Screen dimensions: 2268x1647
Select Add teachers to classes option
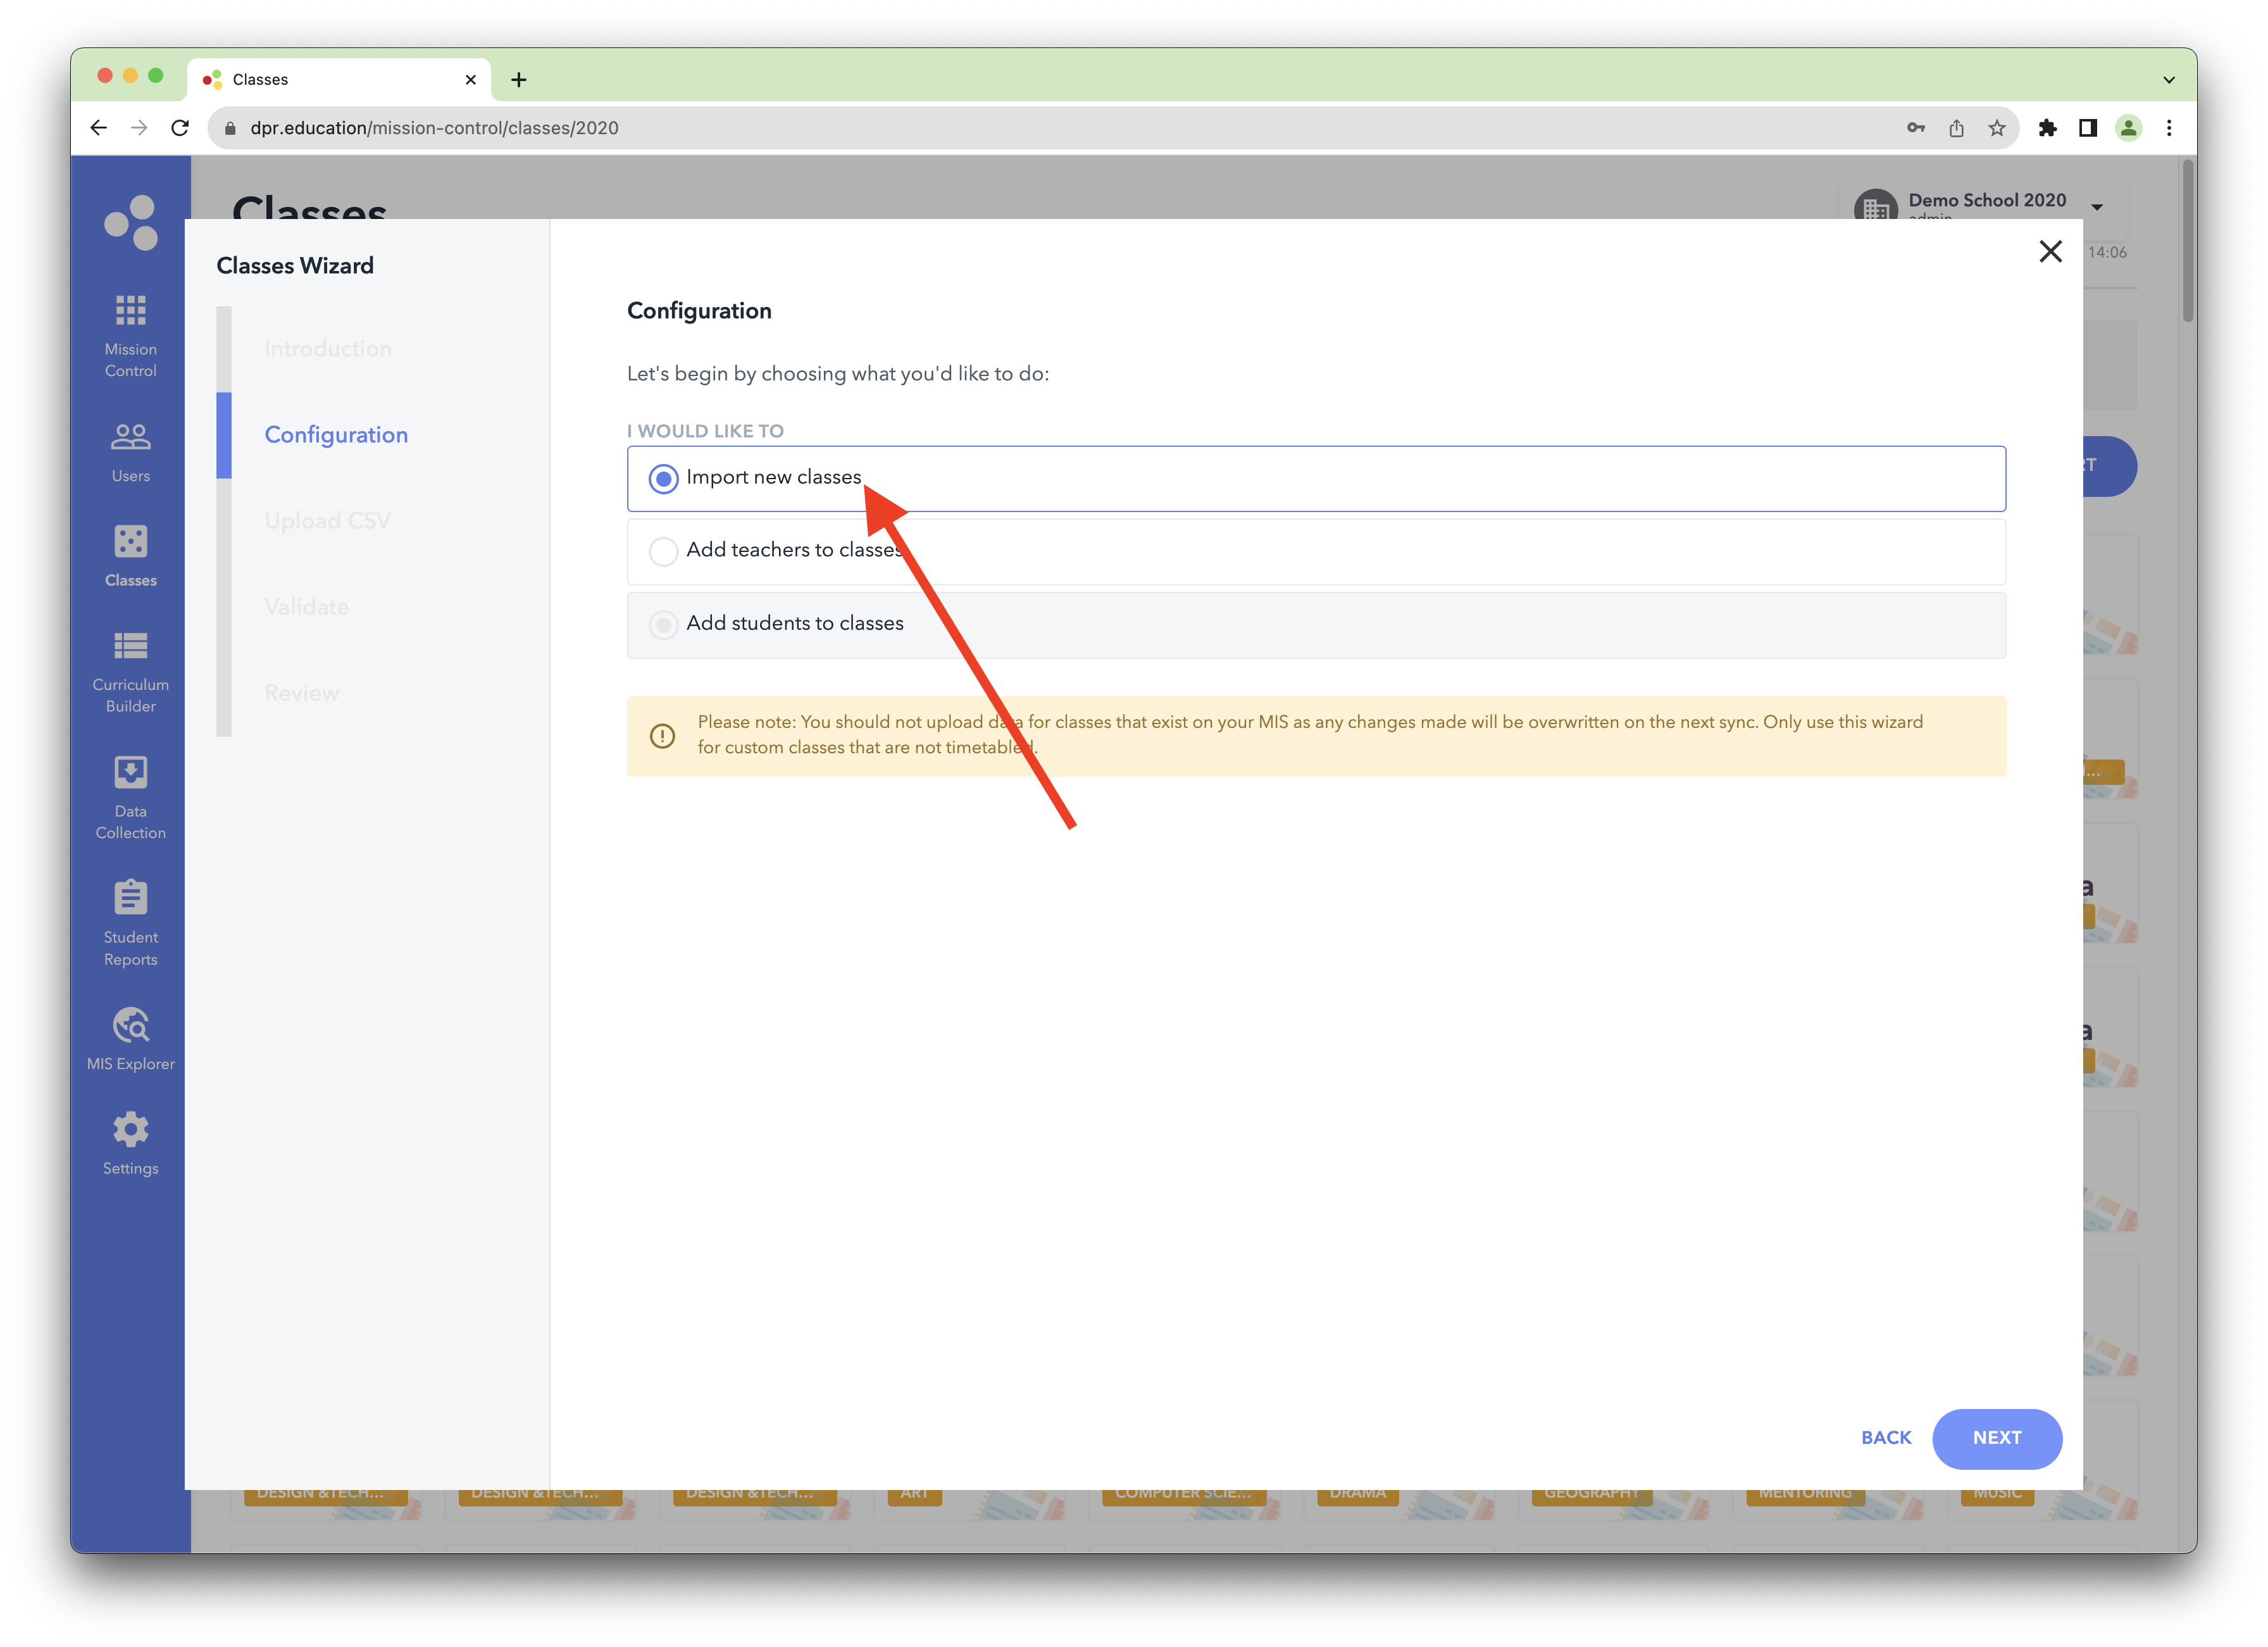663,551
